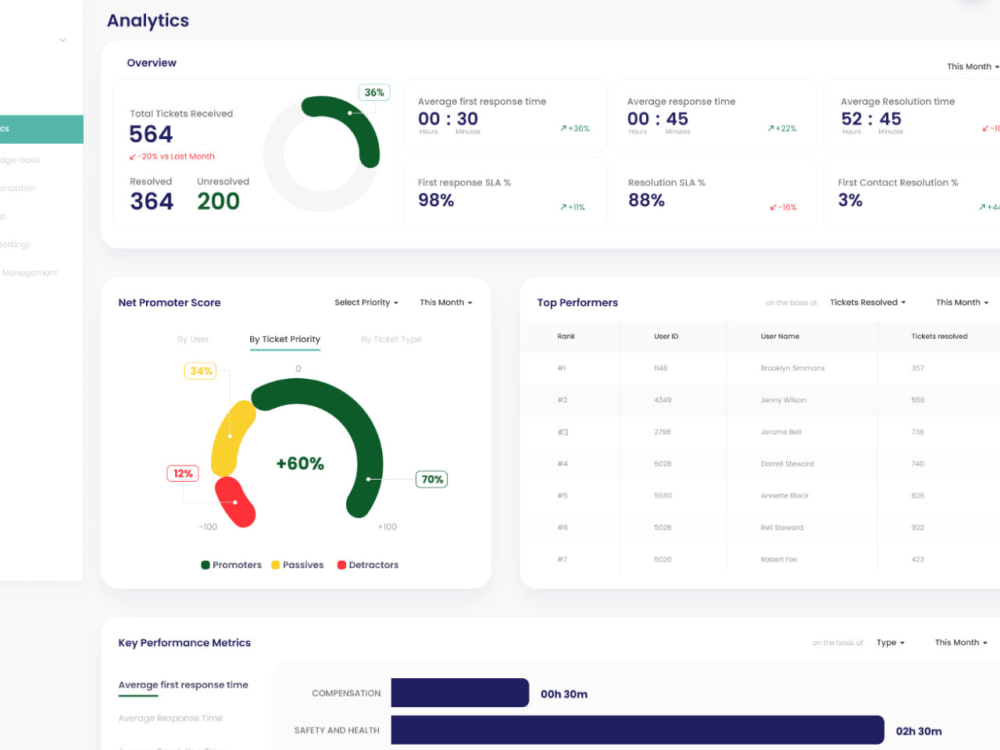Image resolution: width=1000 pixels, height=750 pixels.
Task: Select Average first response time metric tab
Action: [183, 685]
